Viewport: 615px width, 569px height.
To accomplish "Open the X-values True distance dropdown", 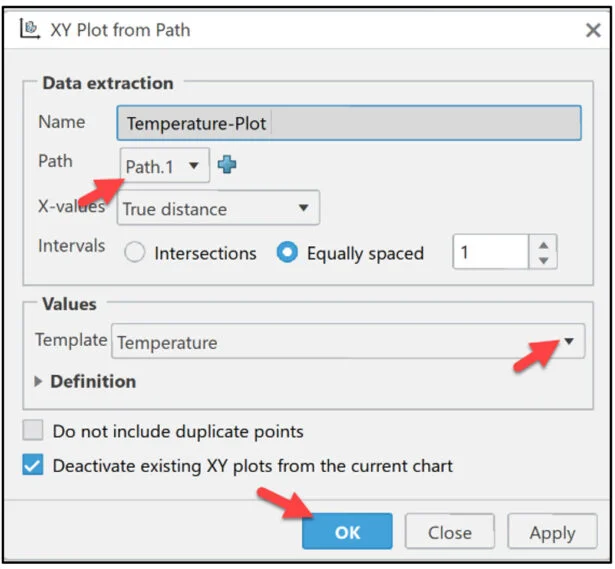I will point(218,209).
